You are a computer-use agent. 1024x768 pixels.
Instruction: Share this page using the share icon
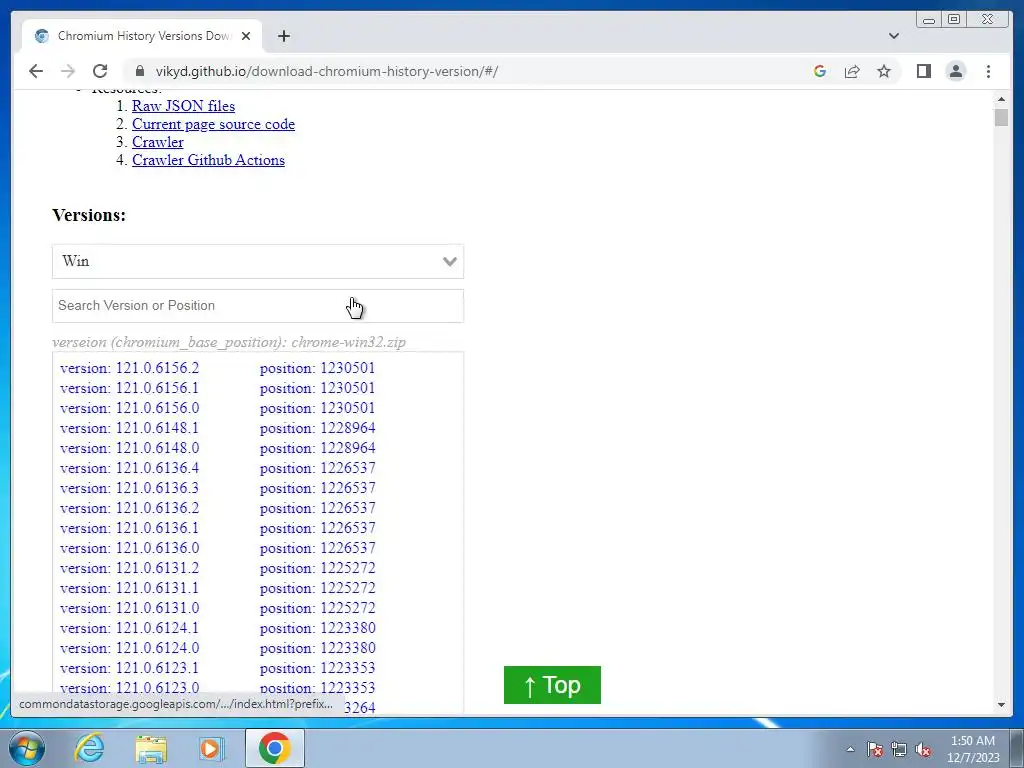(x=852, y=71)
